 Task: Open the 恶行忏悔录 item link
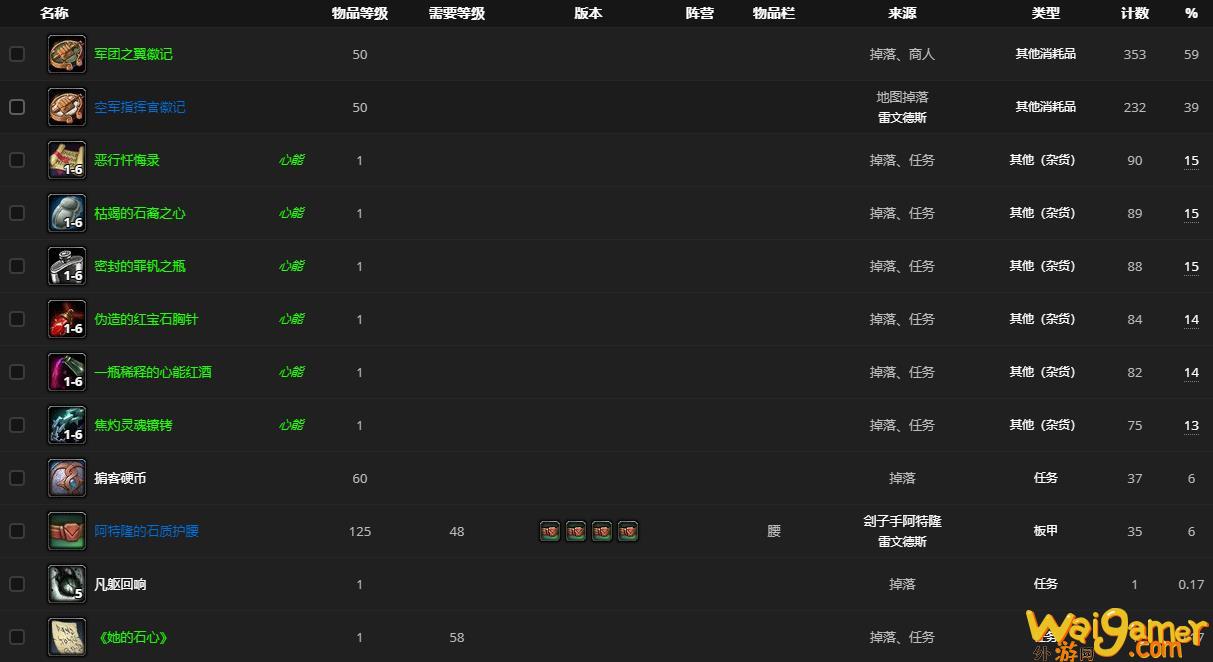pyautogui.click(x=127, y=160)
